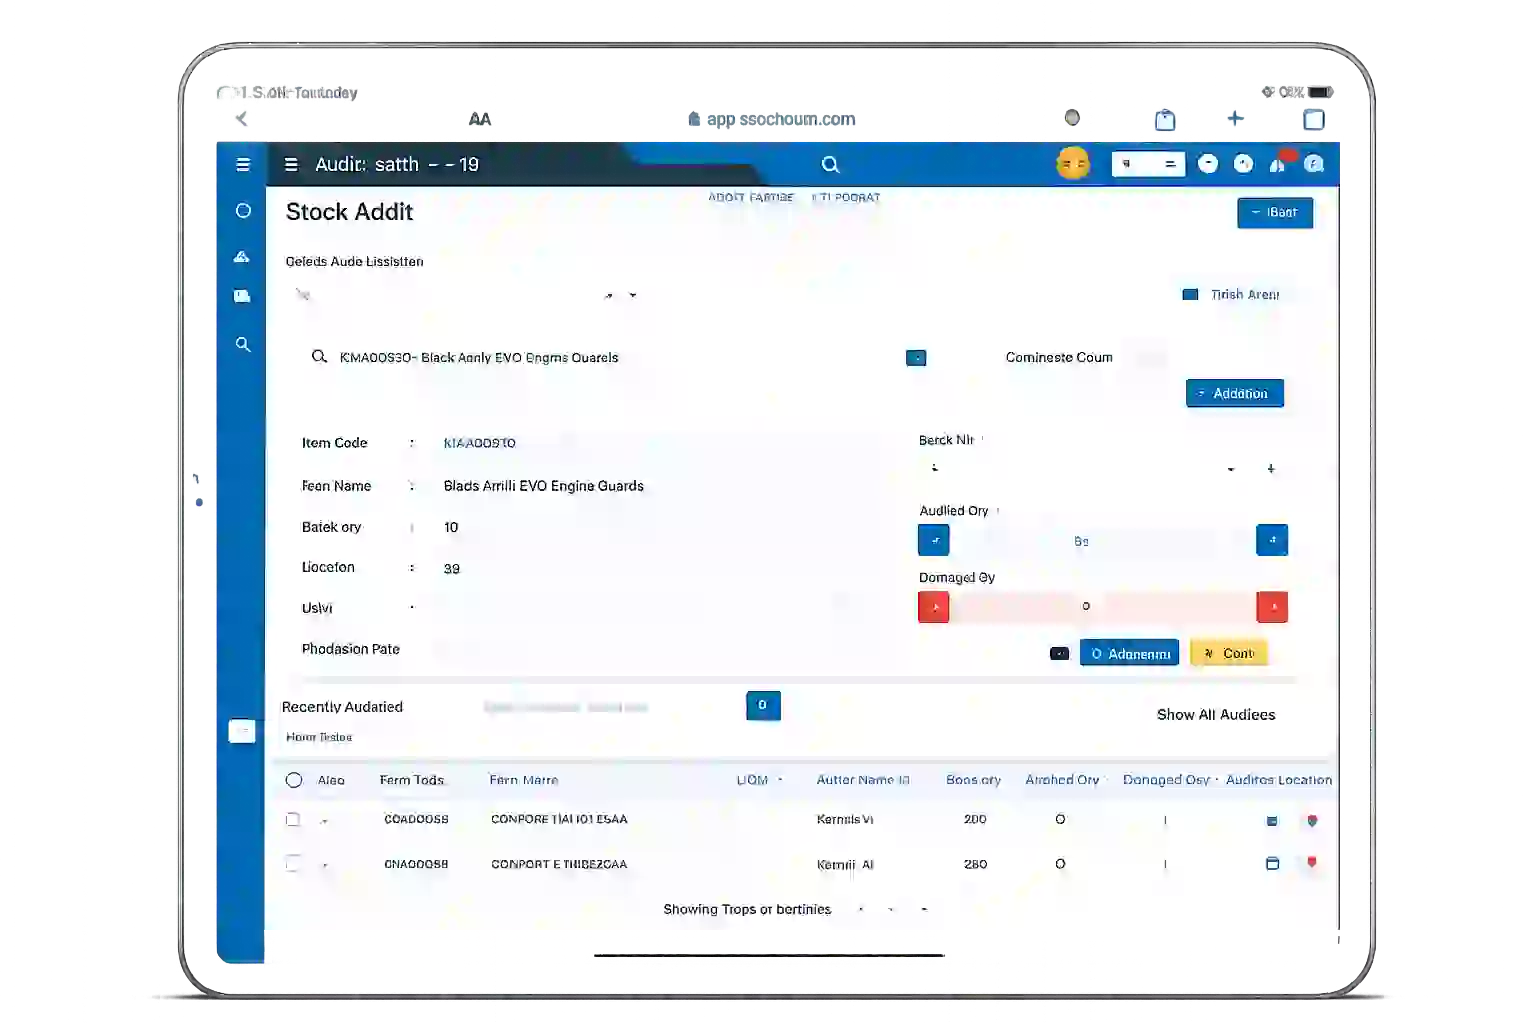
Task: Toggle the sidebar hamburger menu icon
Action: coord(243,164)
